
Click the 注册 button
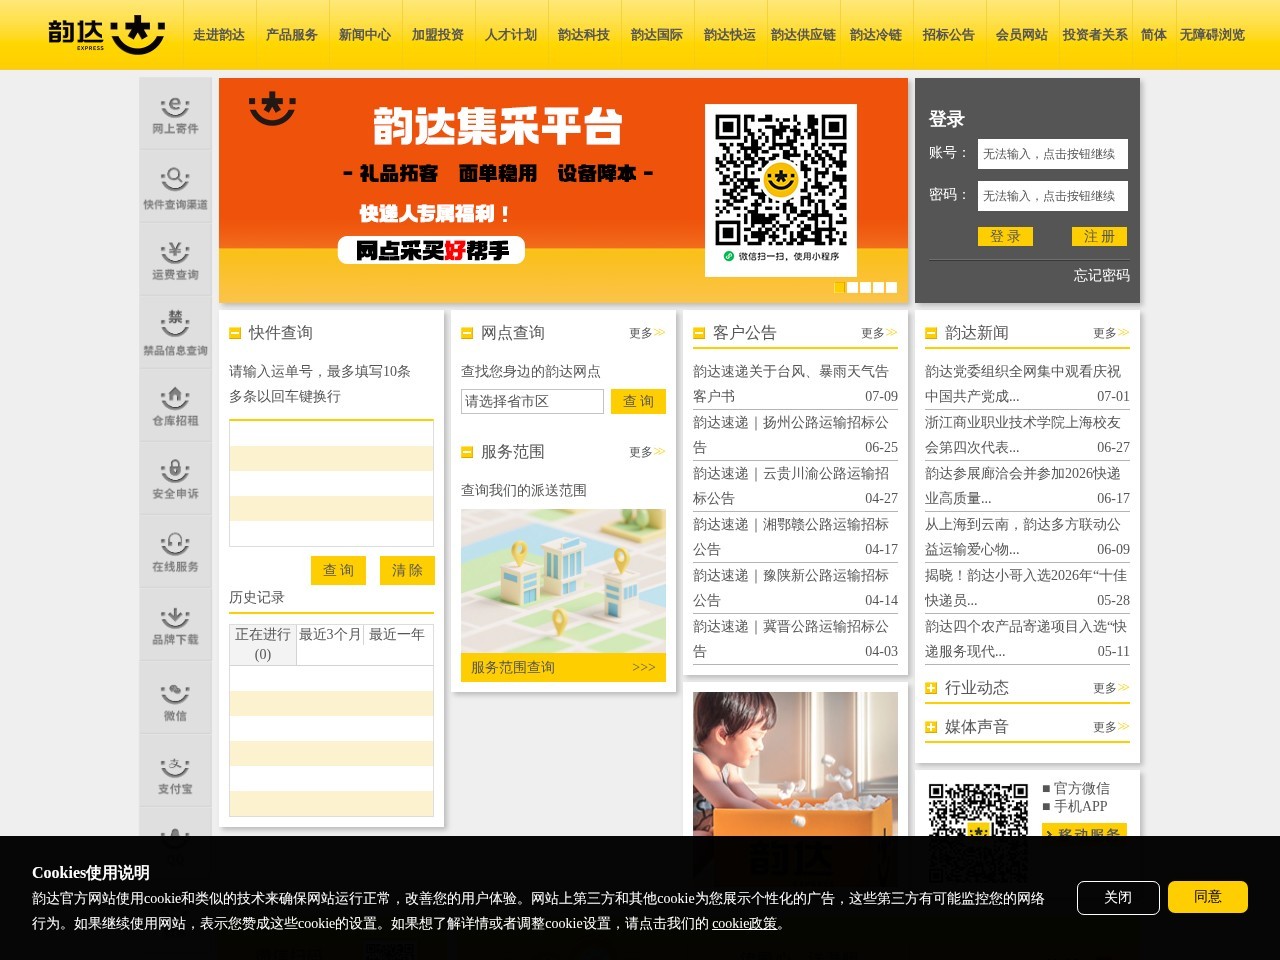tap(1099, 237)
